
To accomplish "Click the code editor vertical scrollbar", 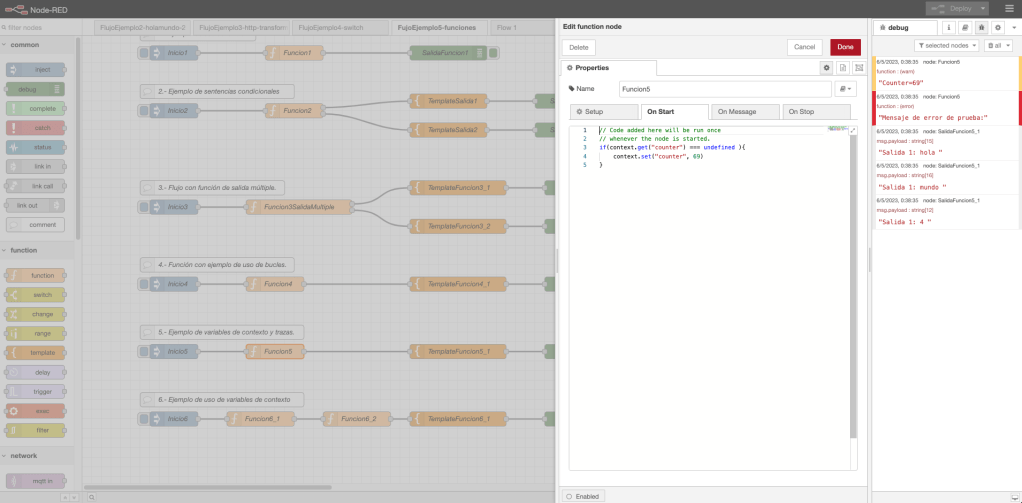I will click(x=853, y=286).
